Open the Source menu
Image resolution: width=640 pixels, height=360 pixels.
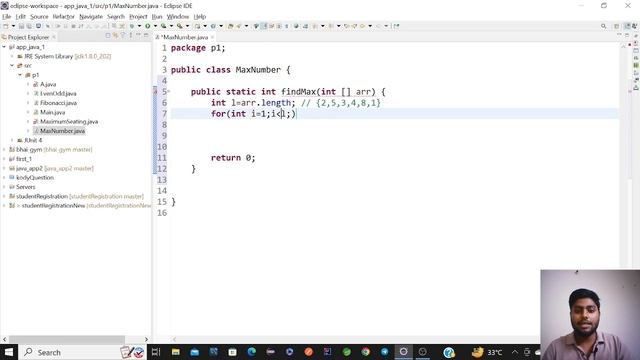(x=39, y=17)
